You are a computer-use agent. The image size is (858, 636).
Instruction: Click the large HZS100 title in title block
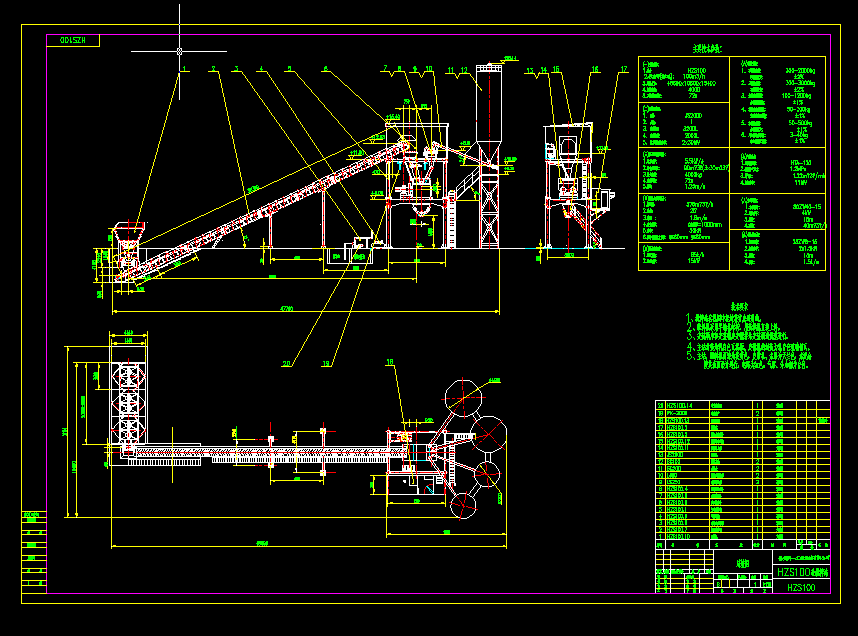point(802,572)
